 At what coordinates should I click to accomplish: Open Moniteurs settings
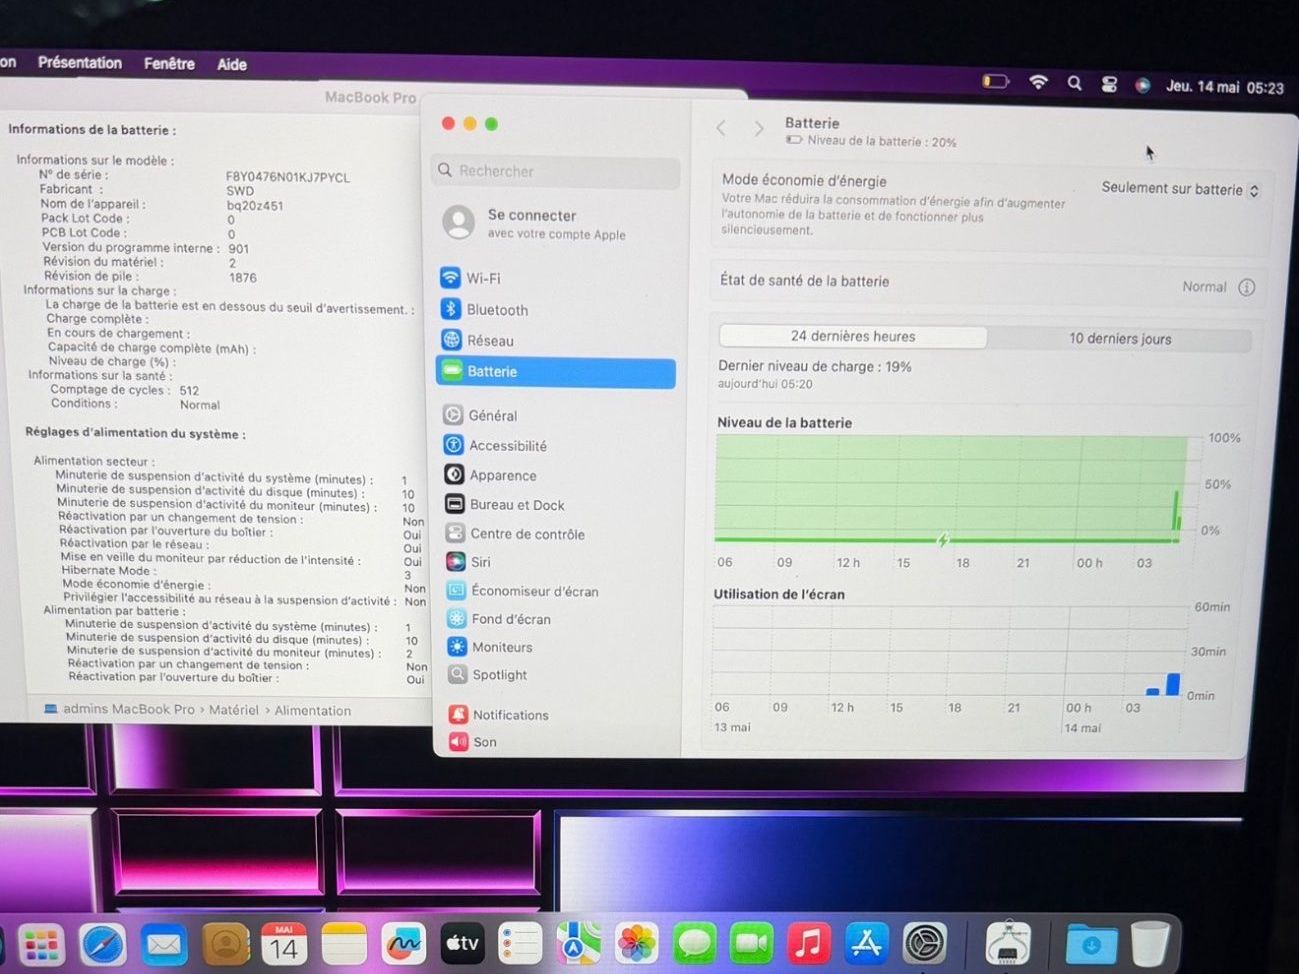tap(490, 647)
